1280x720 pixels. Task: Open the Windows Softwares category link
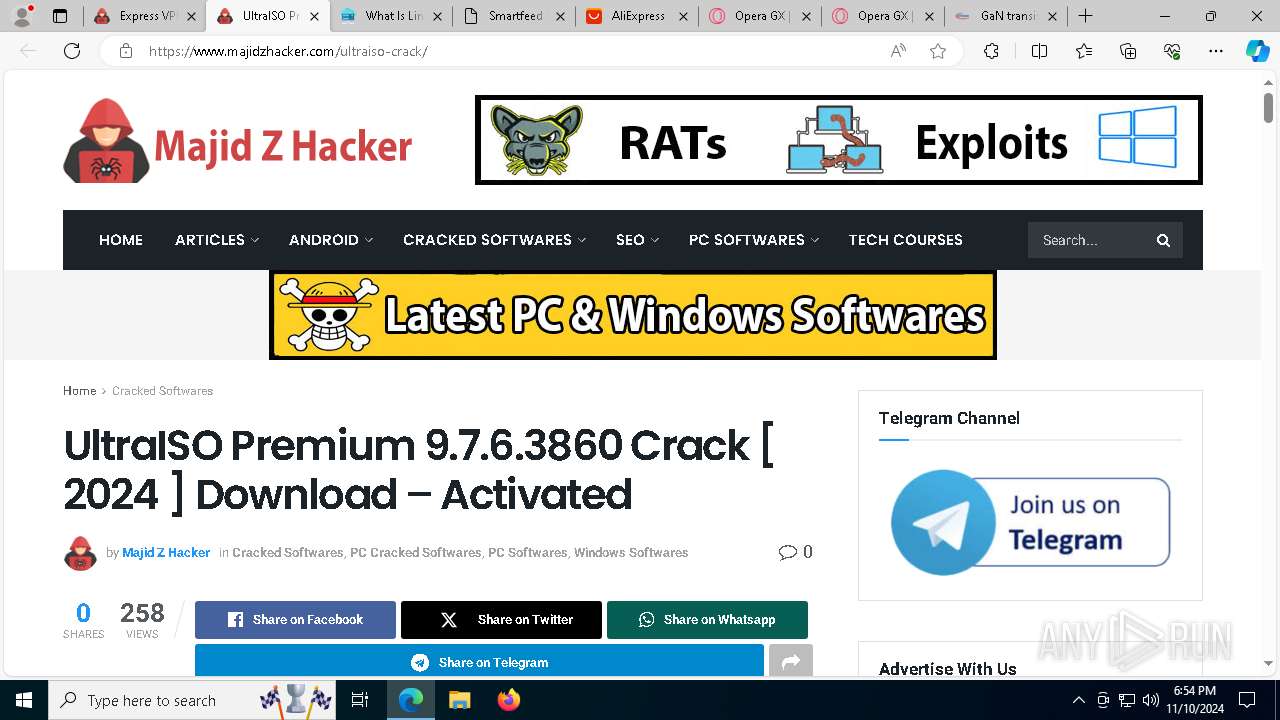[x=631, y=552]
